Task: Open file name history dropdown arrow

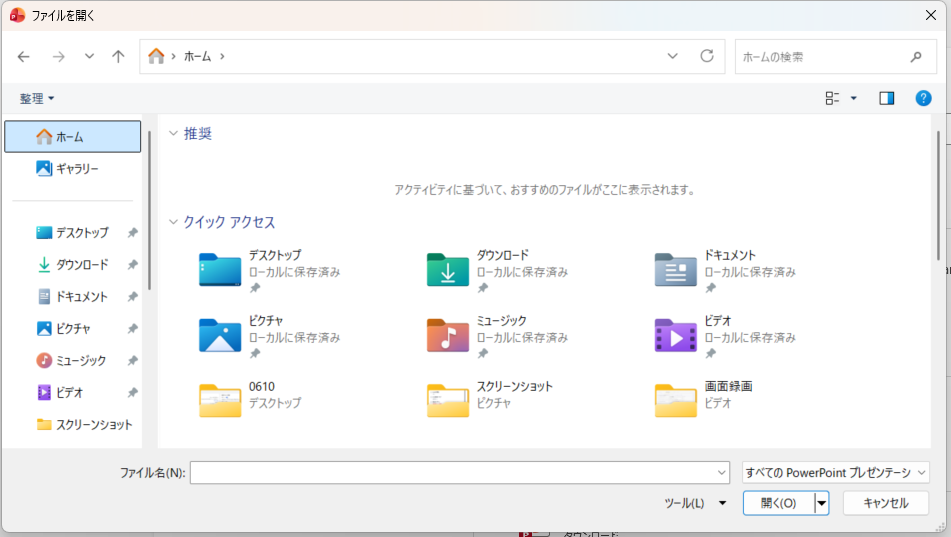Action: click(722, 473)
